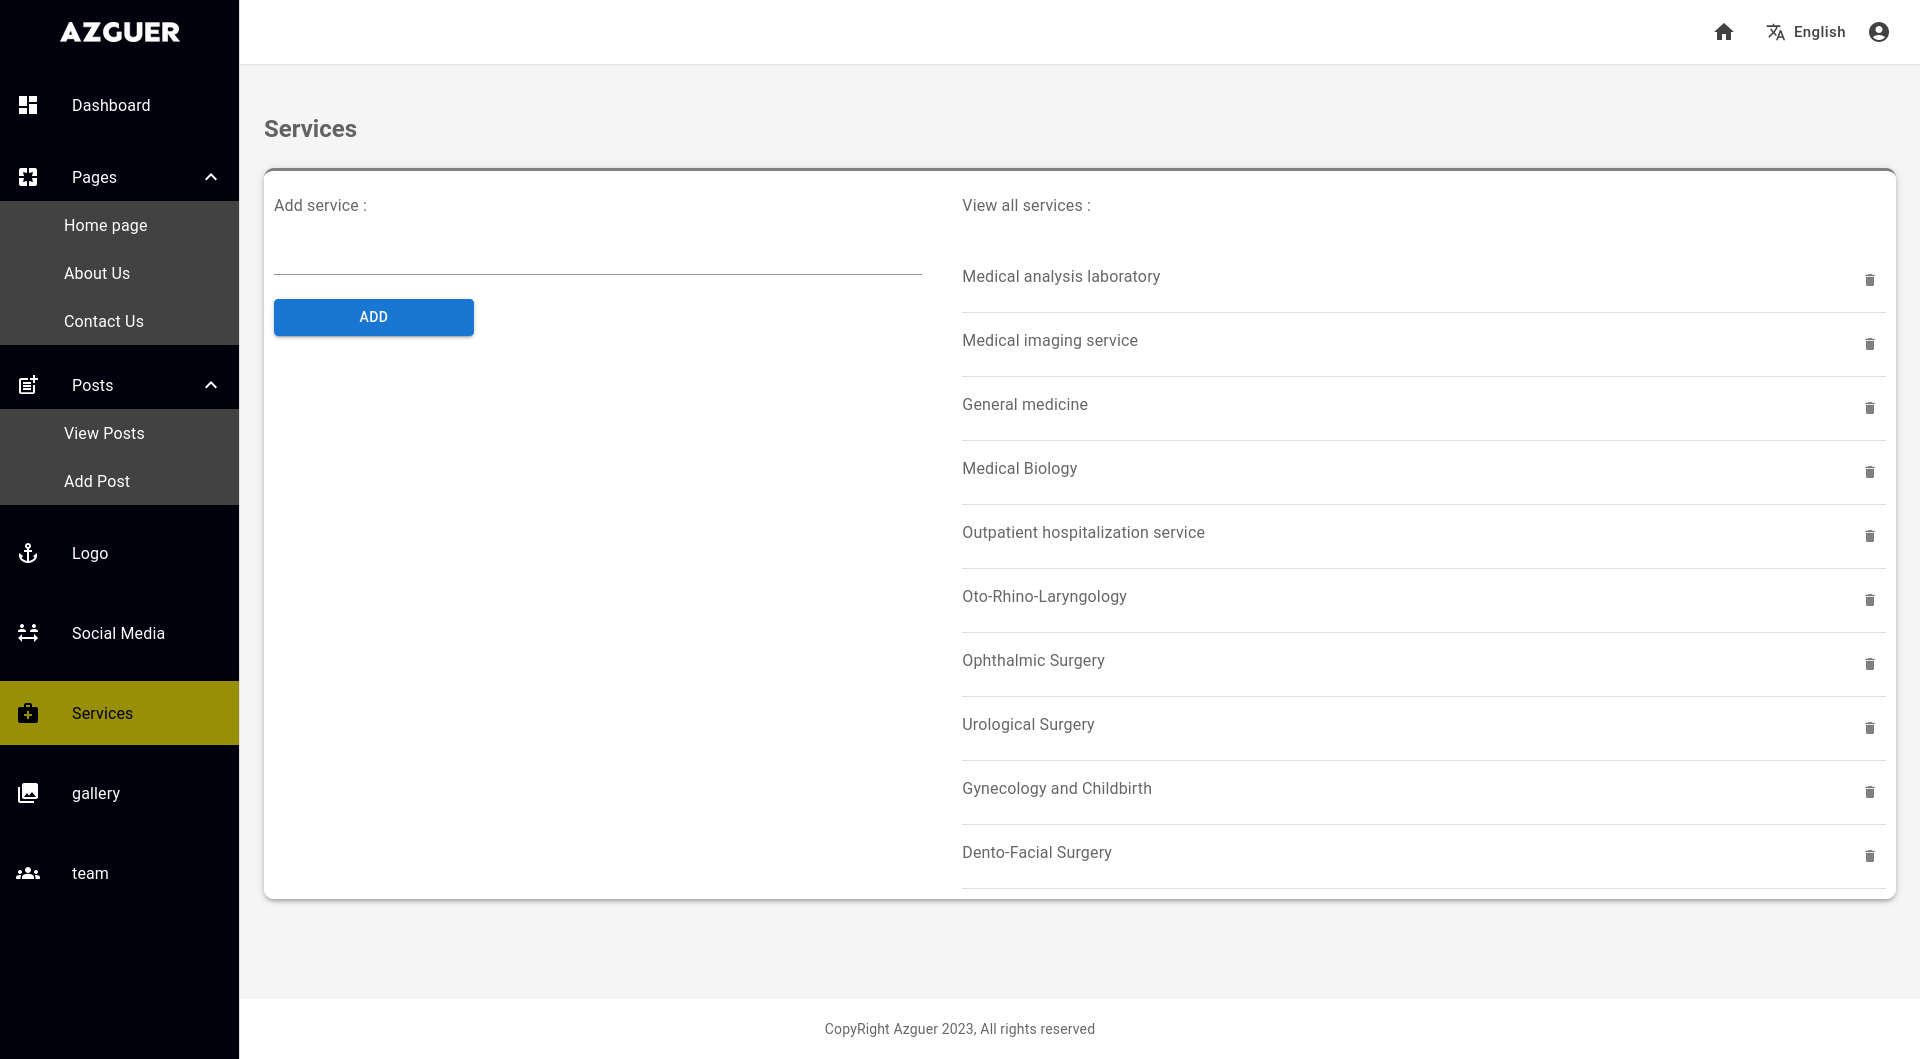Screen dimensions: 1920x1059
Task: Collapse the Posts sidebar section
Action: click(210, 385)
